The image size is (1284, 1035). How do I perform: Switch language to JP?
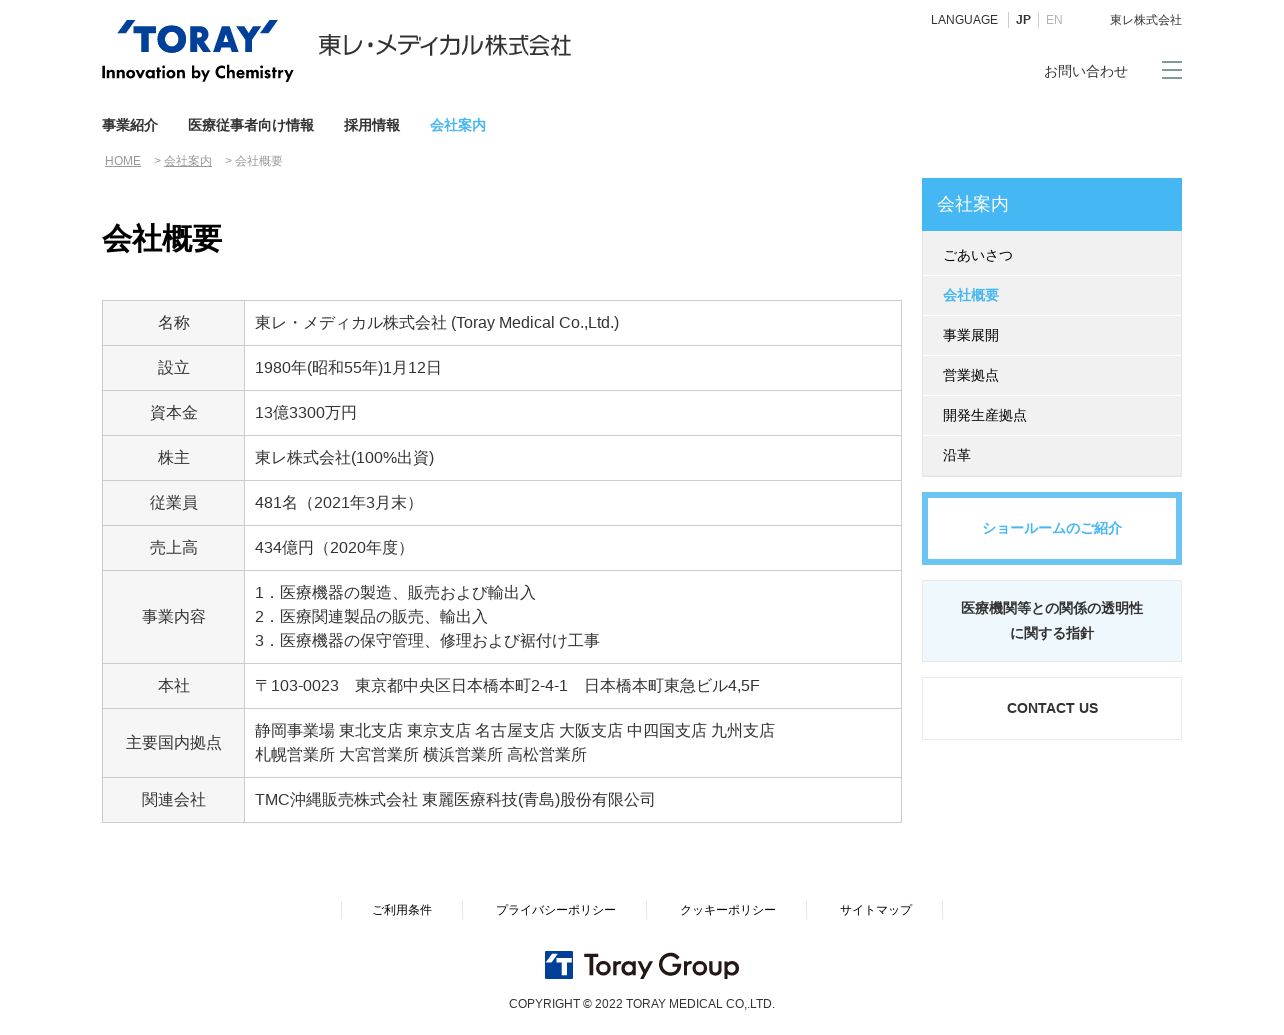[x=1023, y=20]
